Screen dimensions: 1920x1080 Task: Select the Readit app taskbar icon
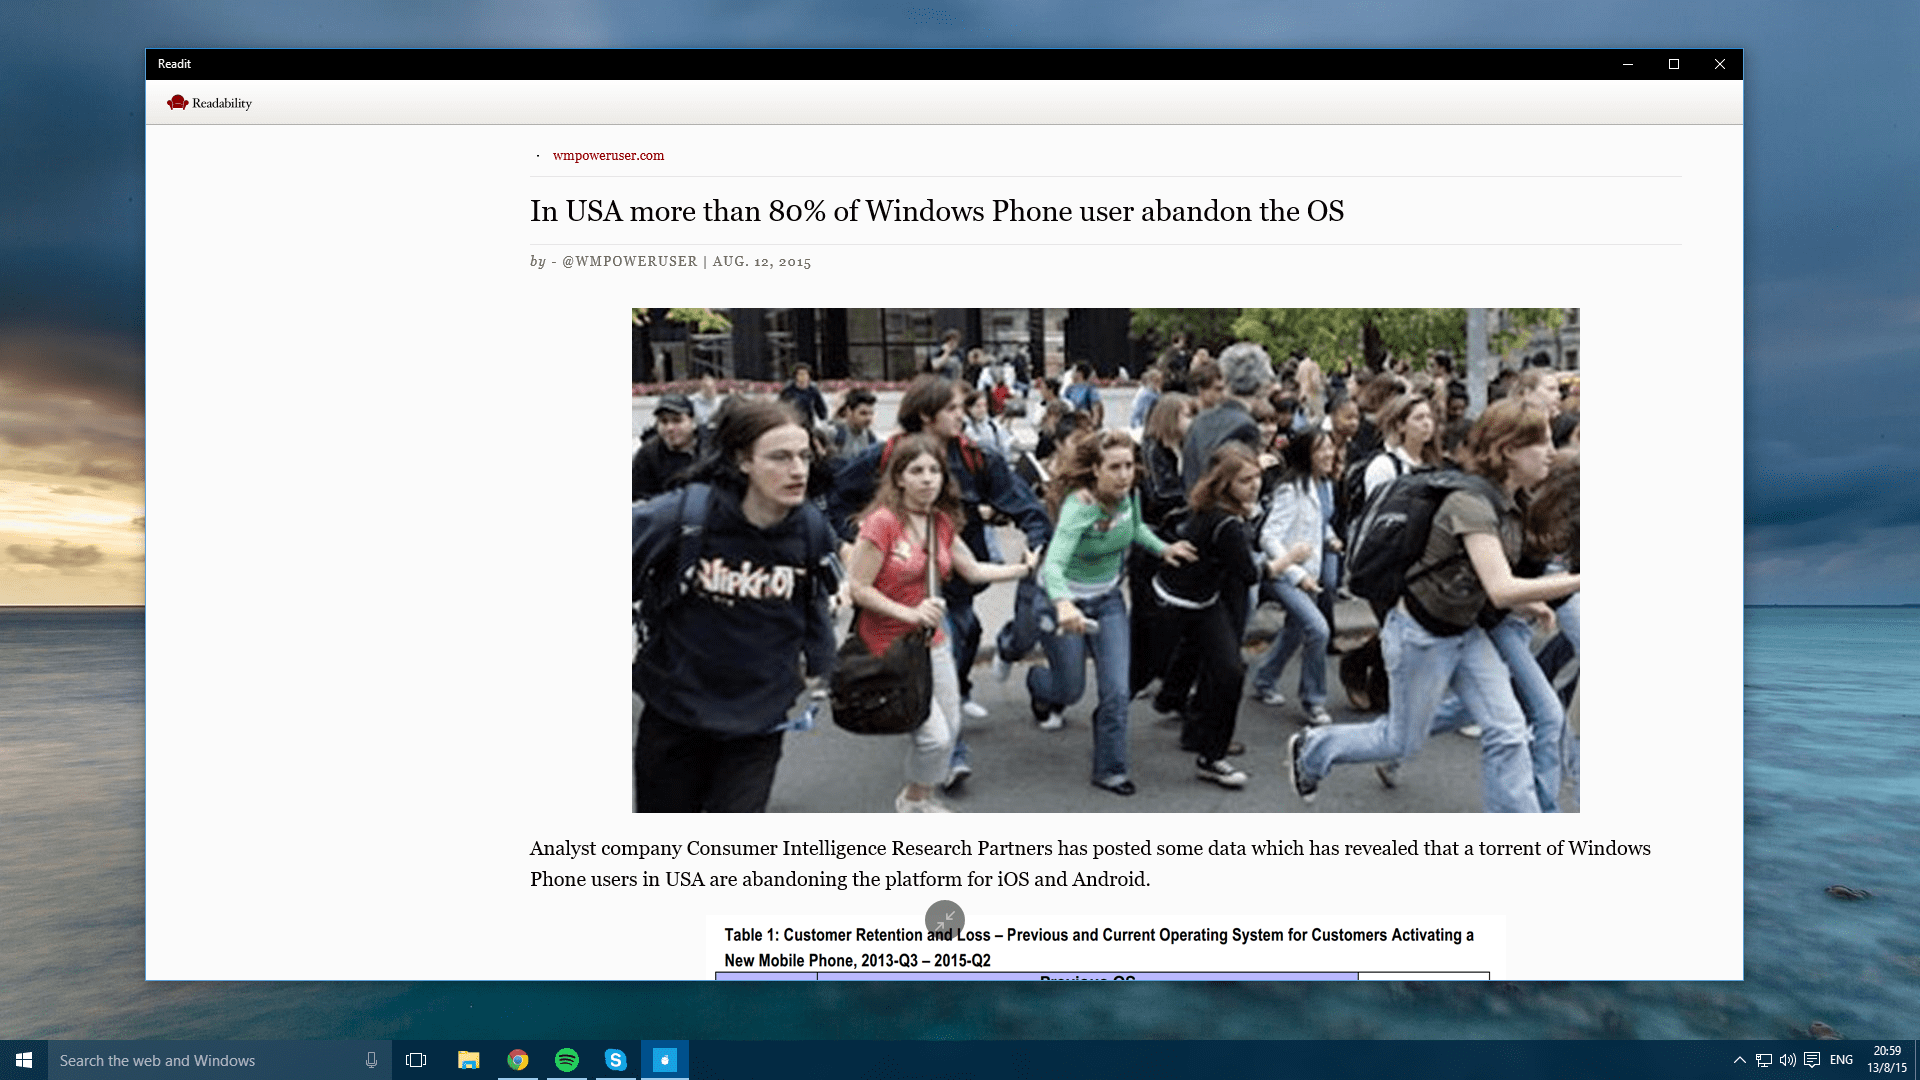point(665,1060)
